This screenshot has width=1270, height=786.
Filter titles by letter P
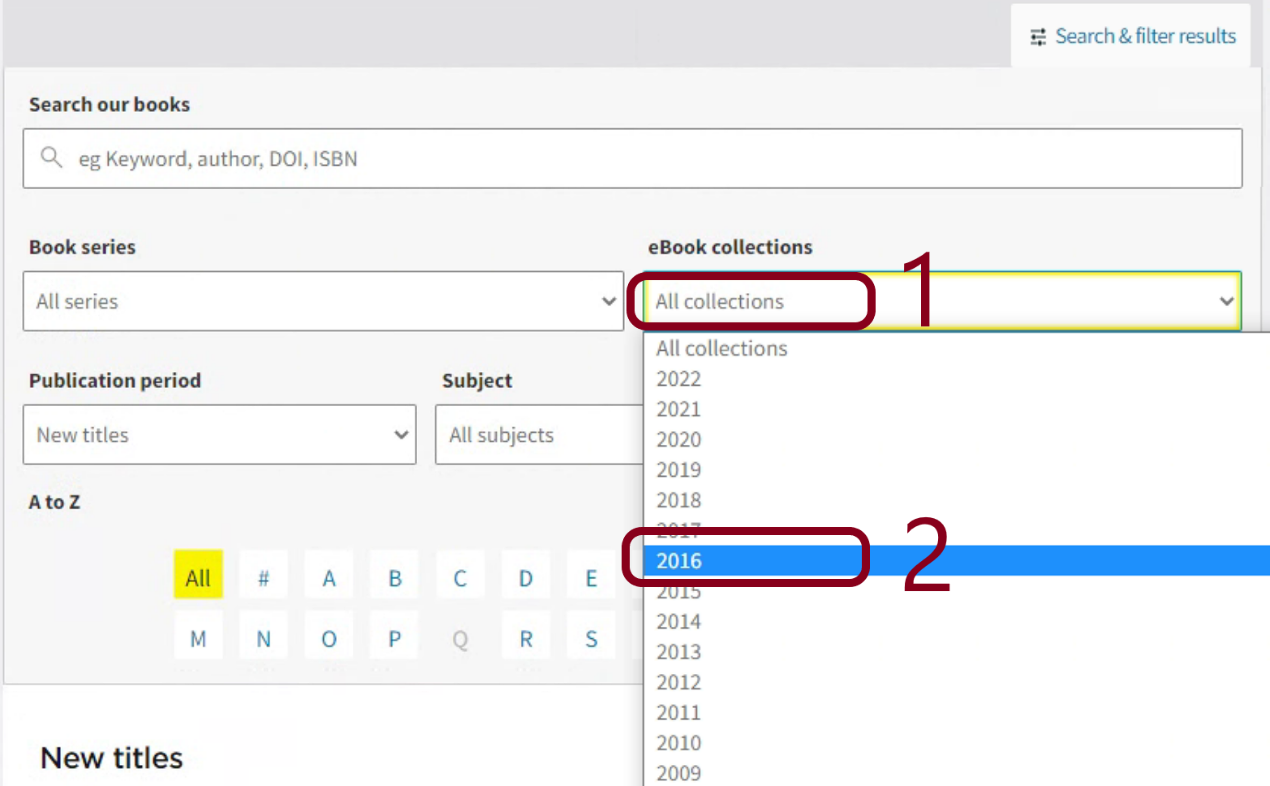pos(395,639)
